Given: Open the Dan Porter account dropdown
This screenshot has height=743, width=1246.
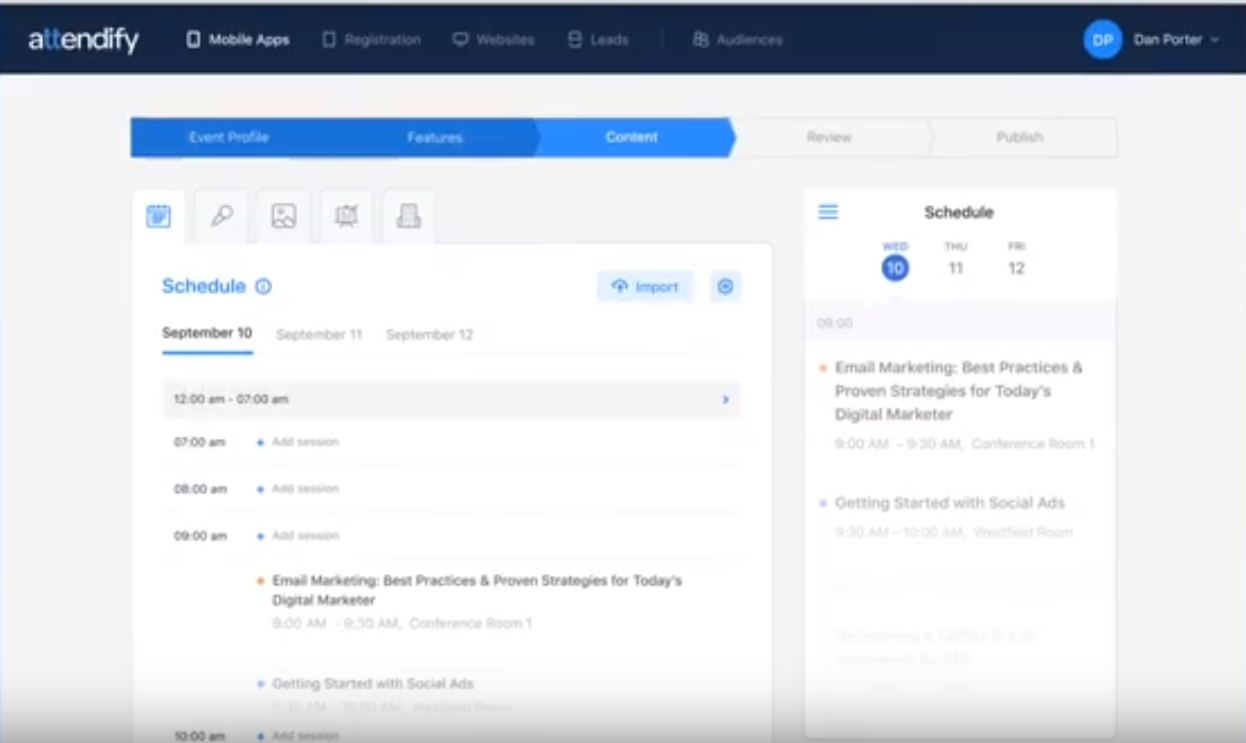Looking at the screenshot, I should pos(1152,40).
